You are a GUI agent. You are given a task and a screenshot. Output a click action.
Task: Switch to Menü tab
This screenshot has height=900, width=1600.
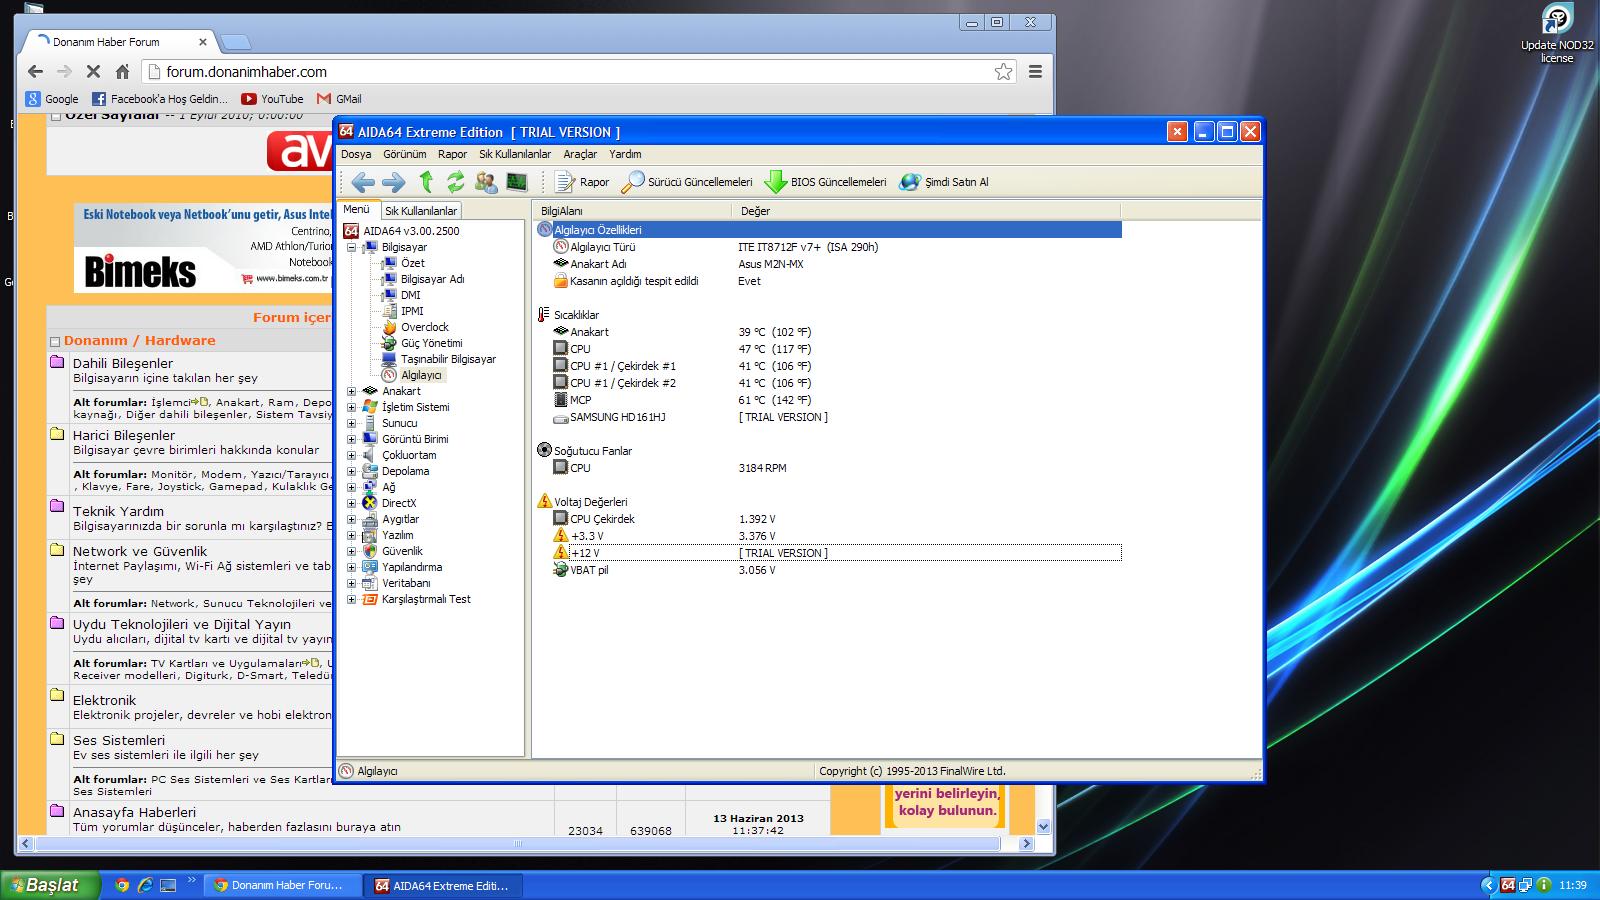(x=357, y=210)
